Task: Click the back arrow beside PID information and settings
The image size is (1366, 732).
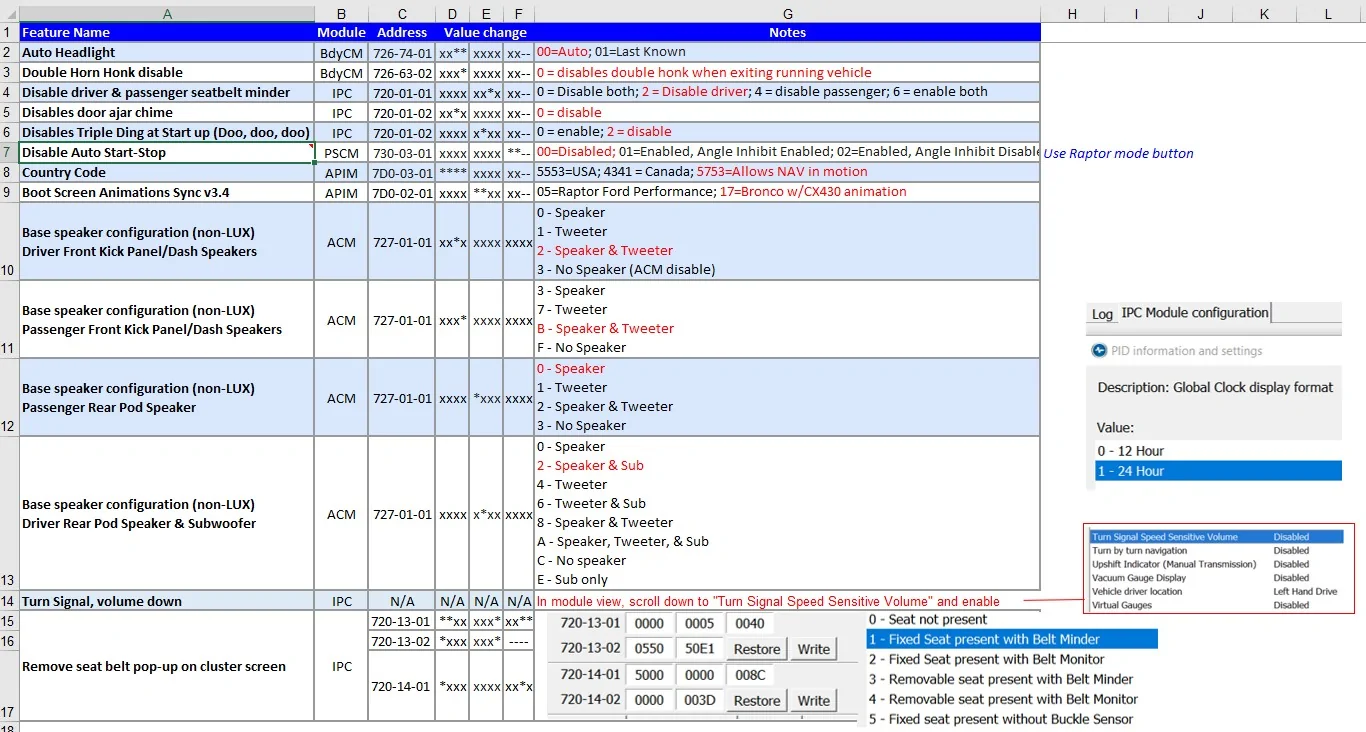Action: 1098,351
